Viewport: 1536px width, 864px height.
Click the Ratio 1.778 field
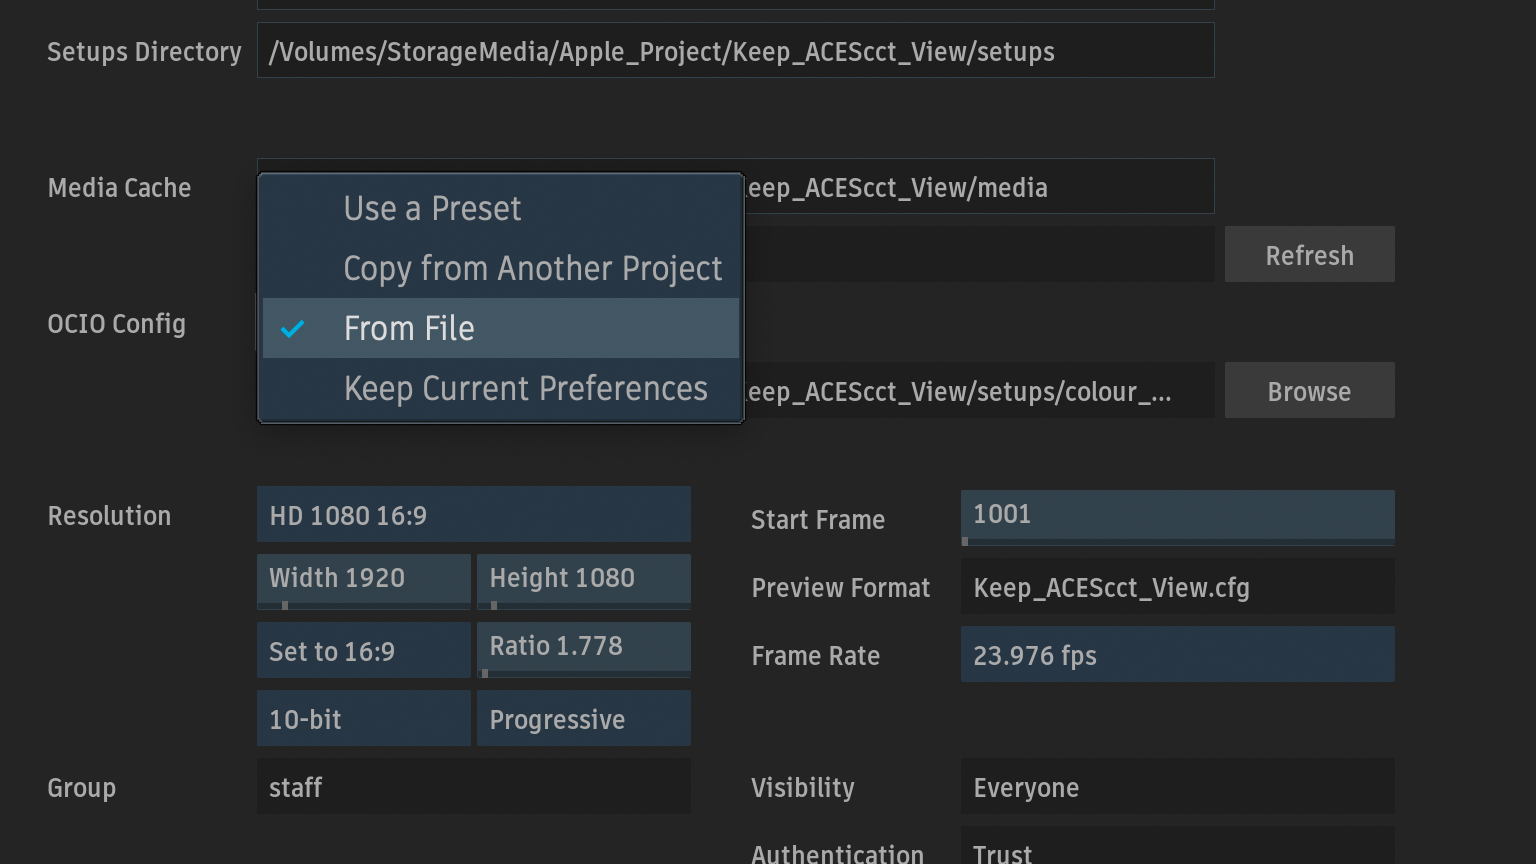[x=583, y=647]
